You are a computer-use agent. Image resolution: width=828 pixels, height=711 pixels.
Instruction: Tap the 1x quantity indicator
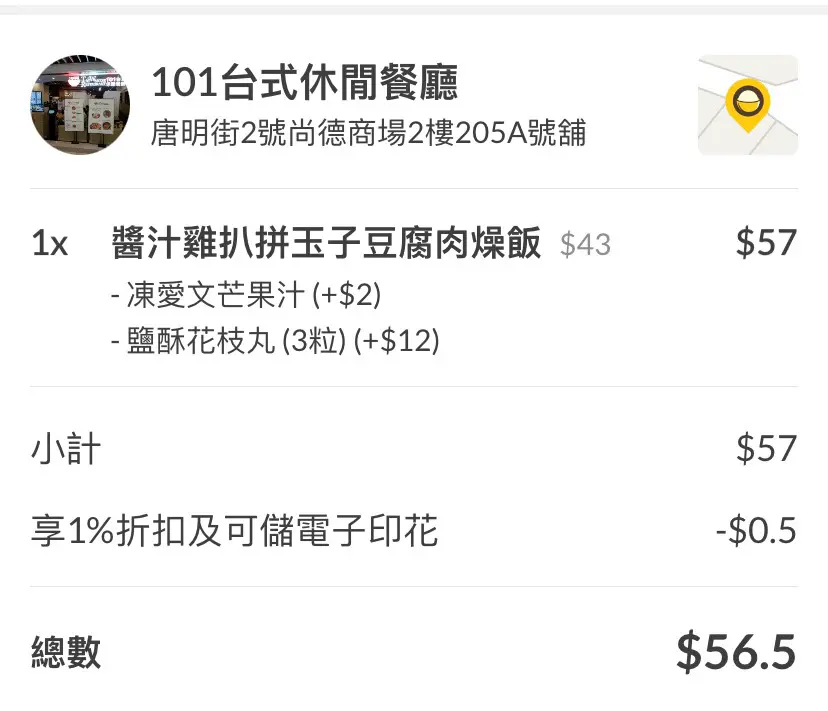point(50,244)
